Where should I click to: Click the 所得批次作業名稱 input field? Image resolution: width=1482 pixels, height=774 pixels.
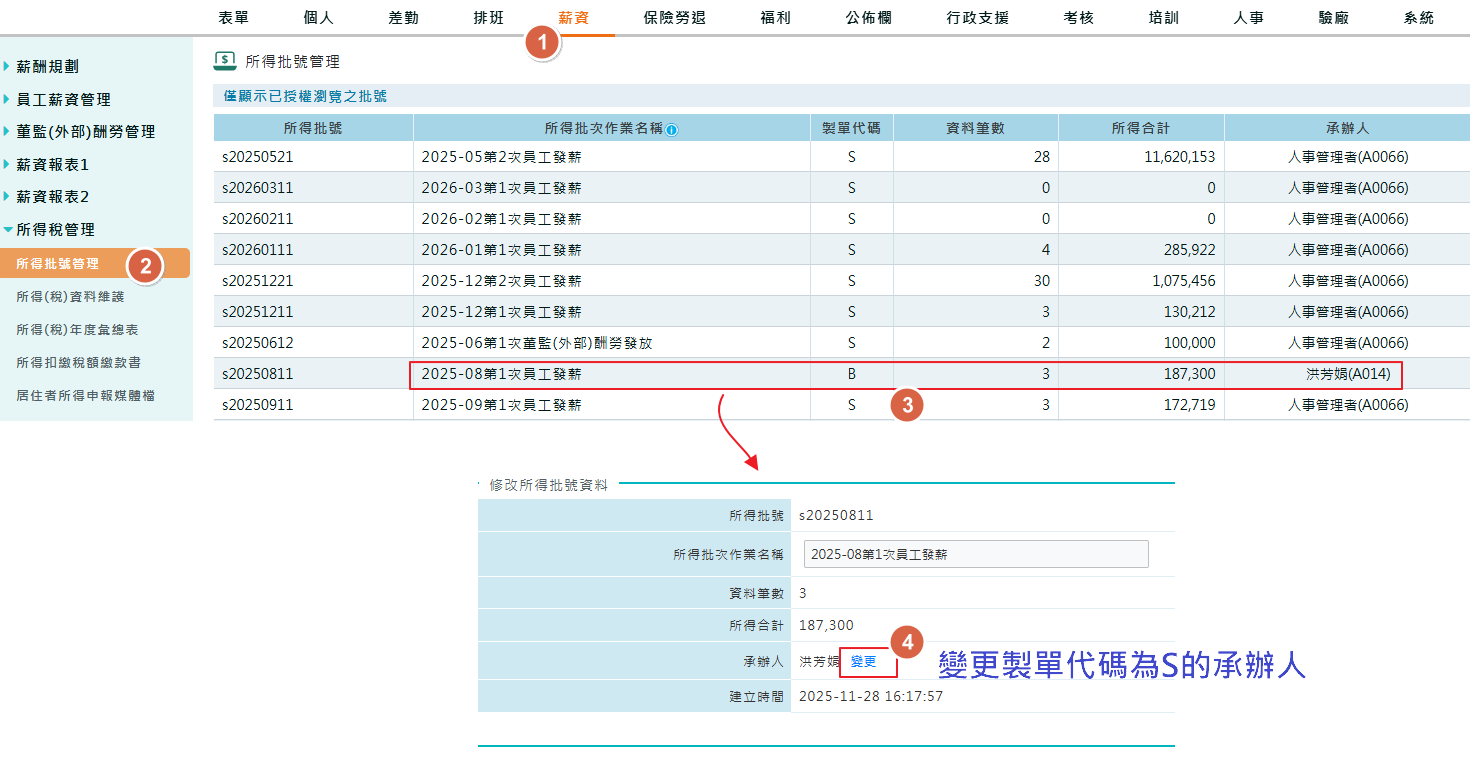(x=976, y=553)
